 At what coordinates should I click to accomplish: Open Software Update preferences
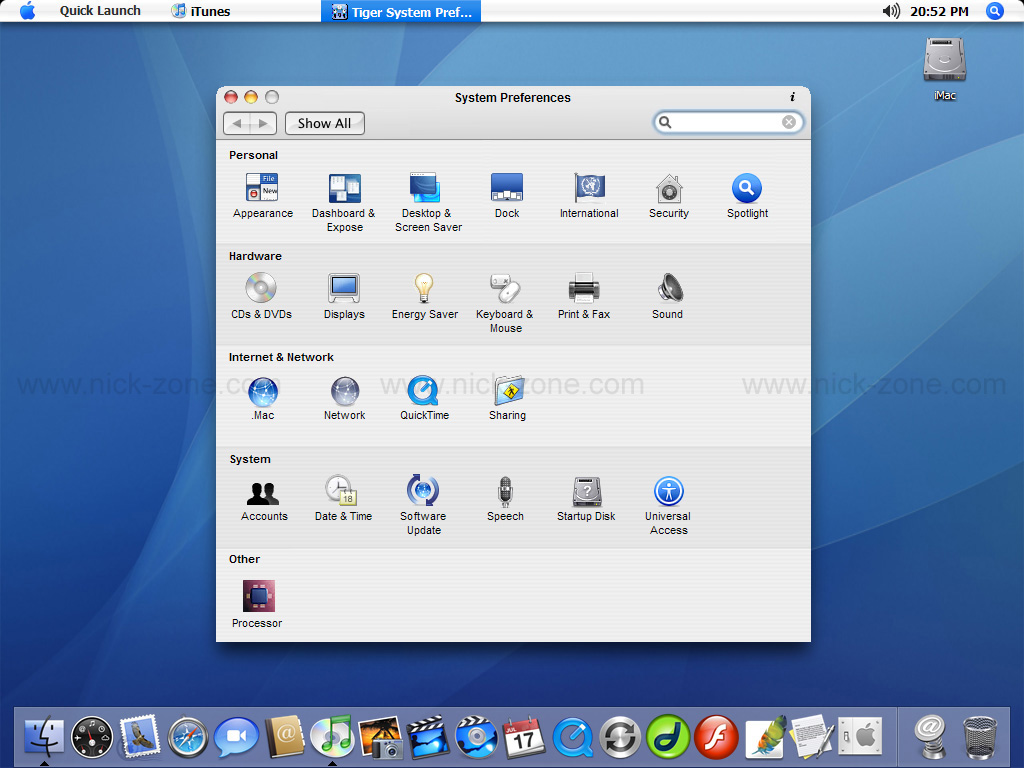coord(423,505)
